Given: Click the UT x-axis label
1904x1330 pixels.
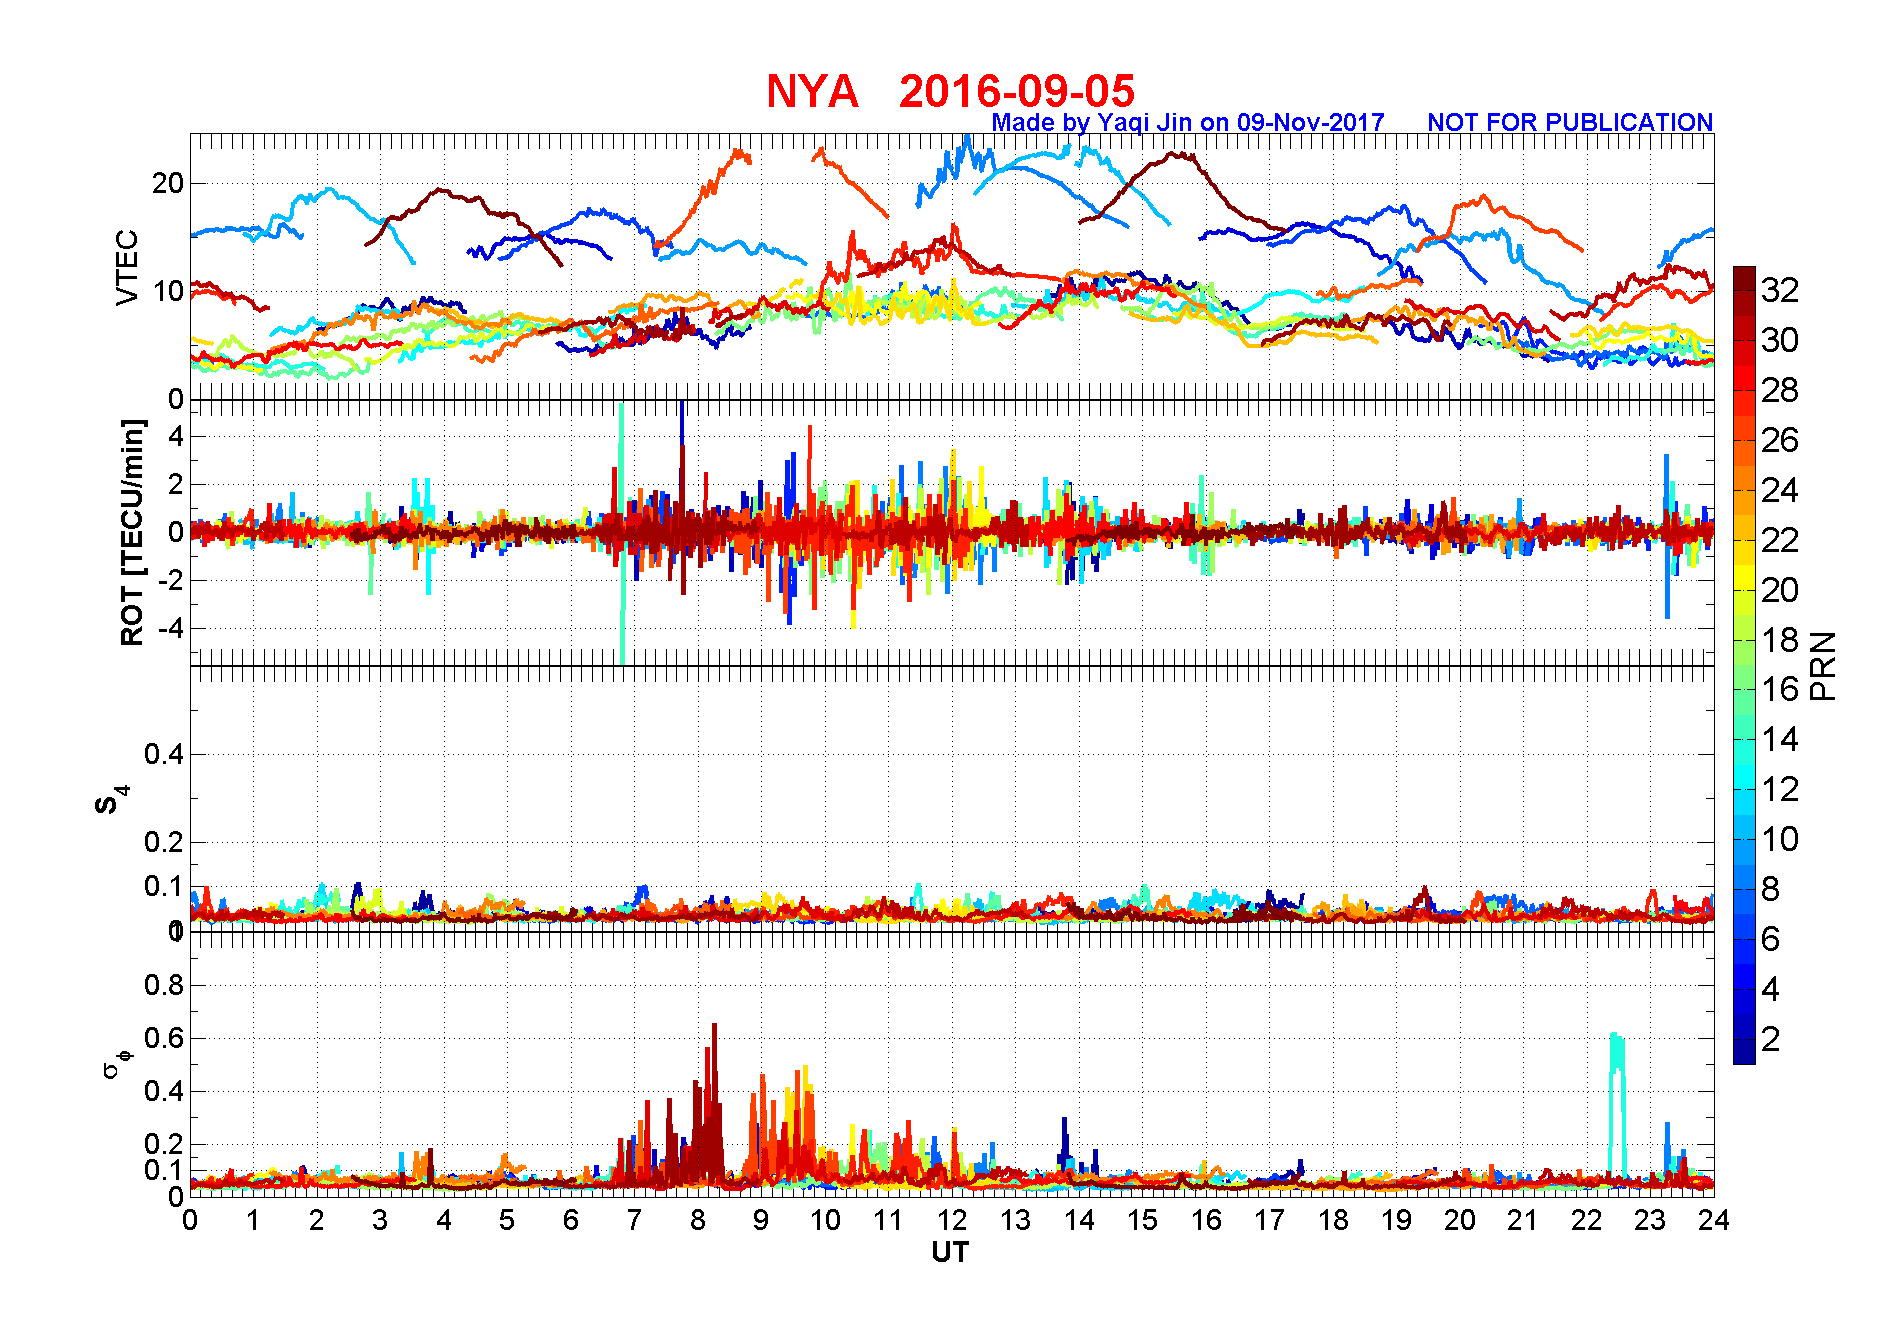Looking at the screenshot, I should click(x=950, y=1252).
